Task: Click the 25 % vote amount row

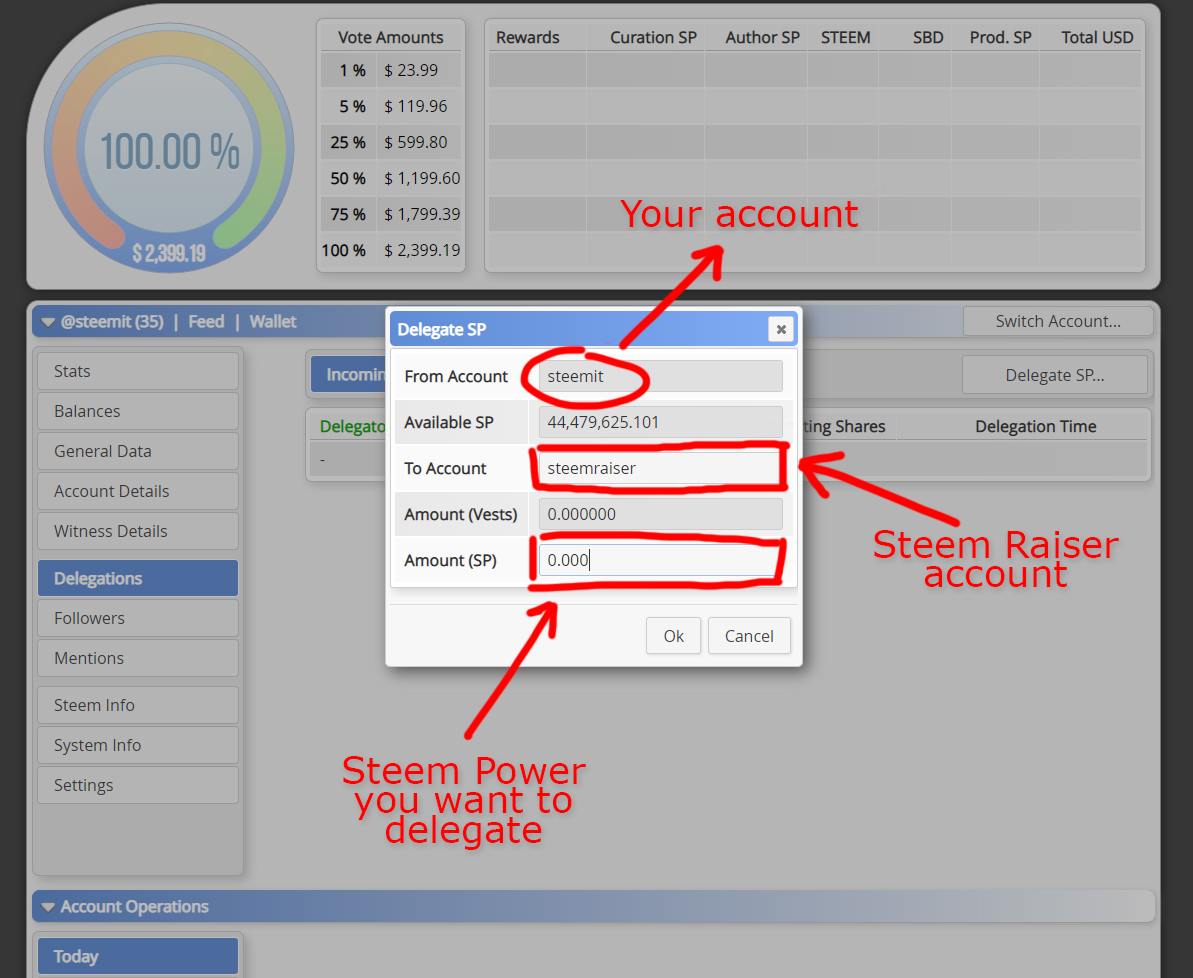Action: point(391,142)
